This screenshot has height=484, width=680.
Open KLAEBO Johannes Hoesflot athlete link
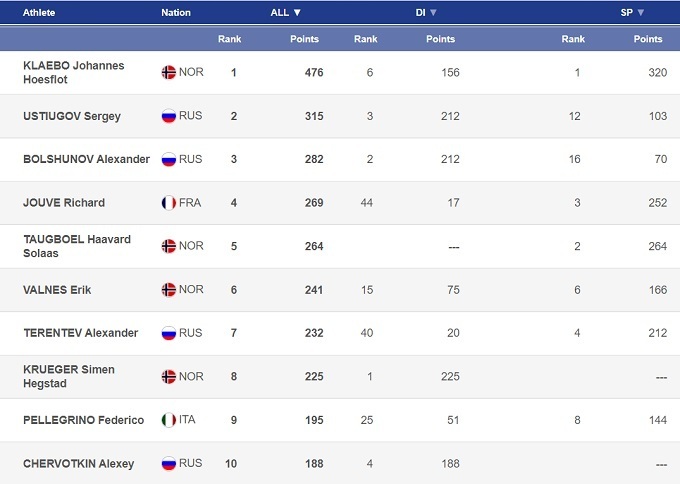74,72
